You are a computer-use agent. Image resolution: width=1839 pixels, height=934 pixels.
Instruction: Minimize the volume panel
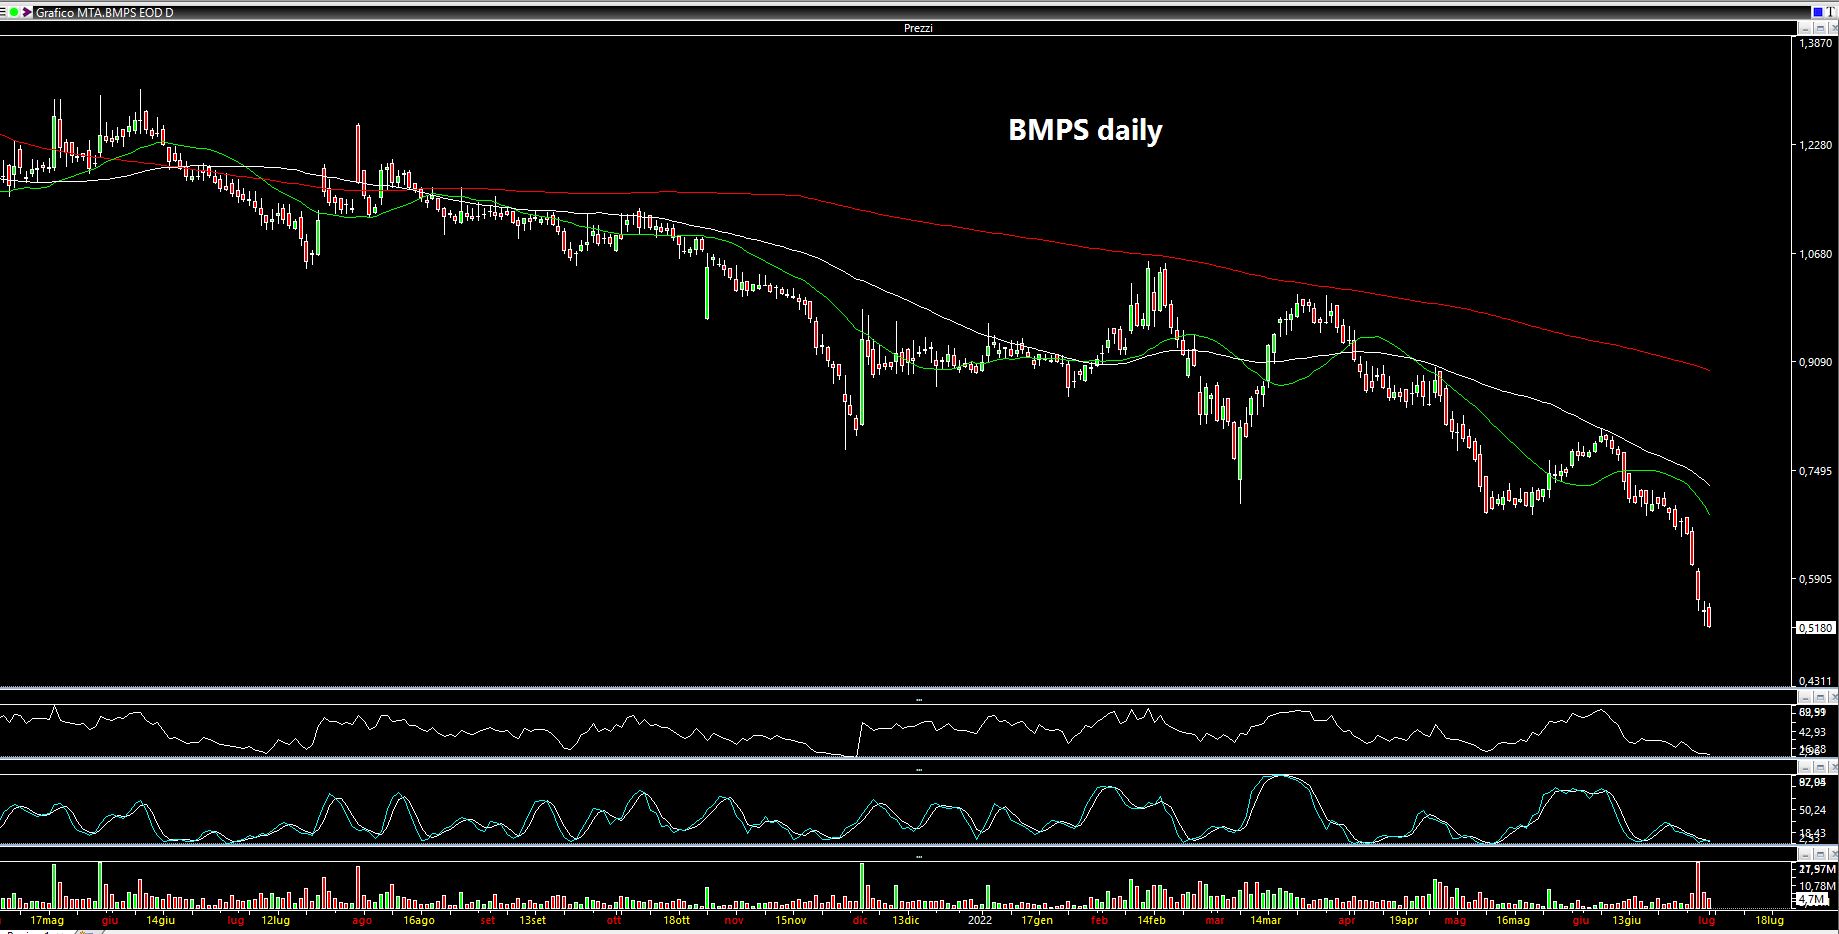pos(1806,854)
